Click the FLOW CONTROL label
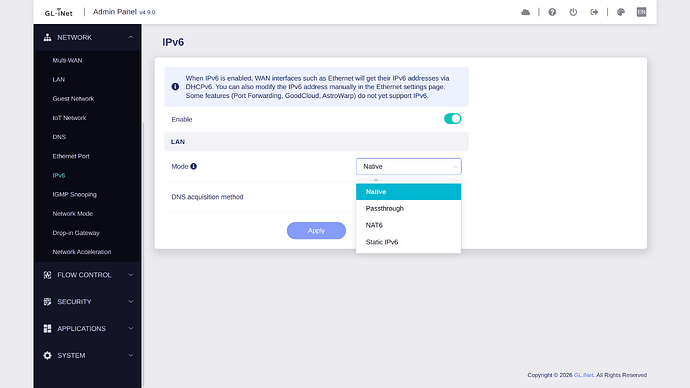690x388 pixels. tap(84, 275)
